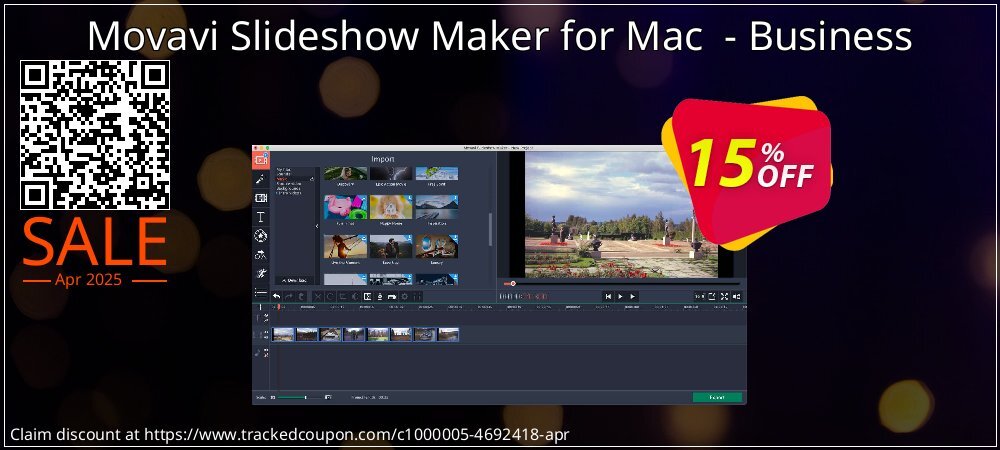1000x450 pixels.
Task: Open the Audio equalizer sliders icon
Action: (x=417, y=296)
